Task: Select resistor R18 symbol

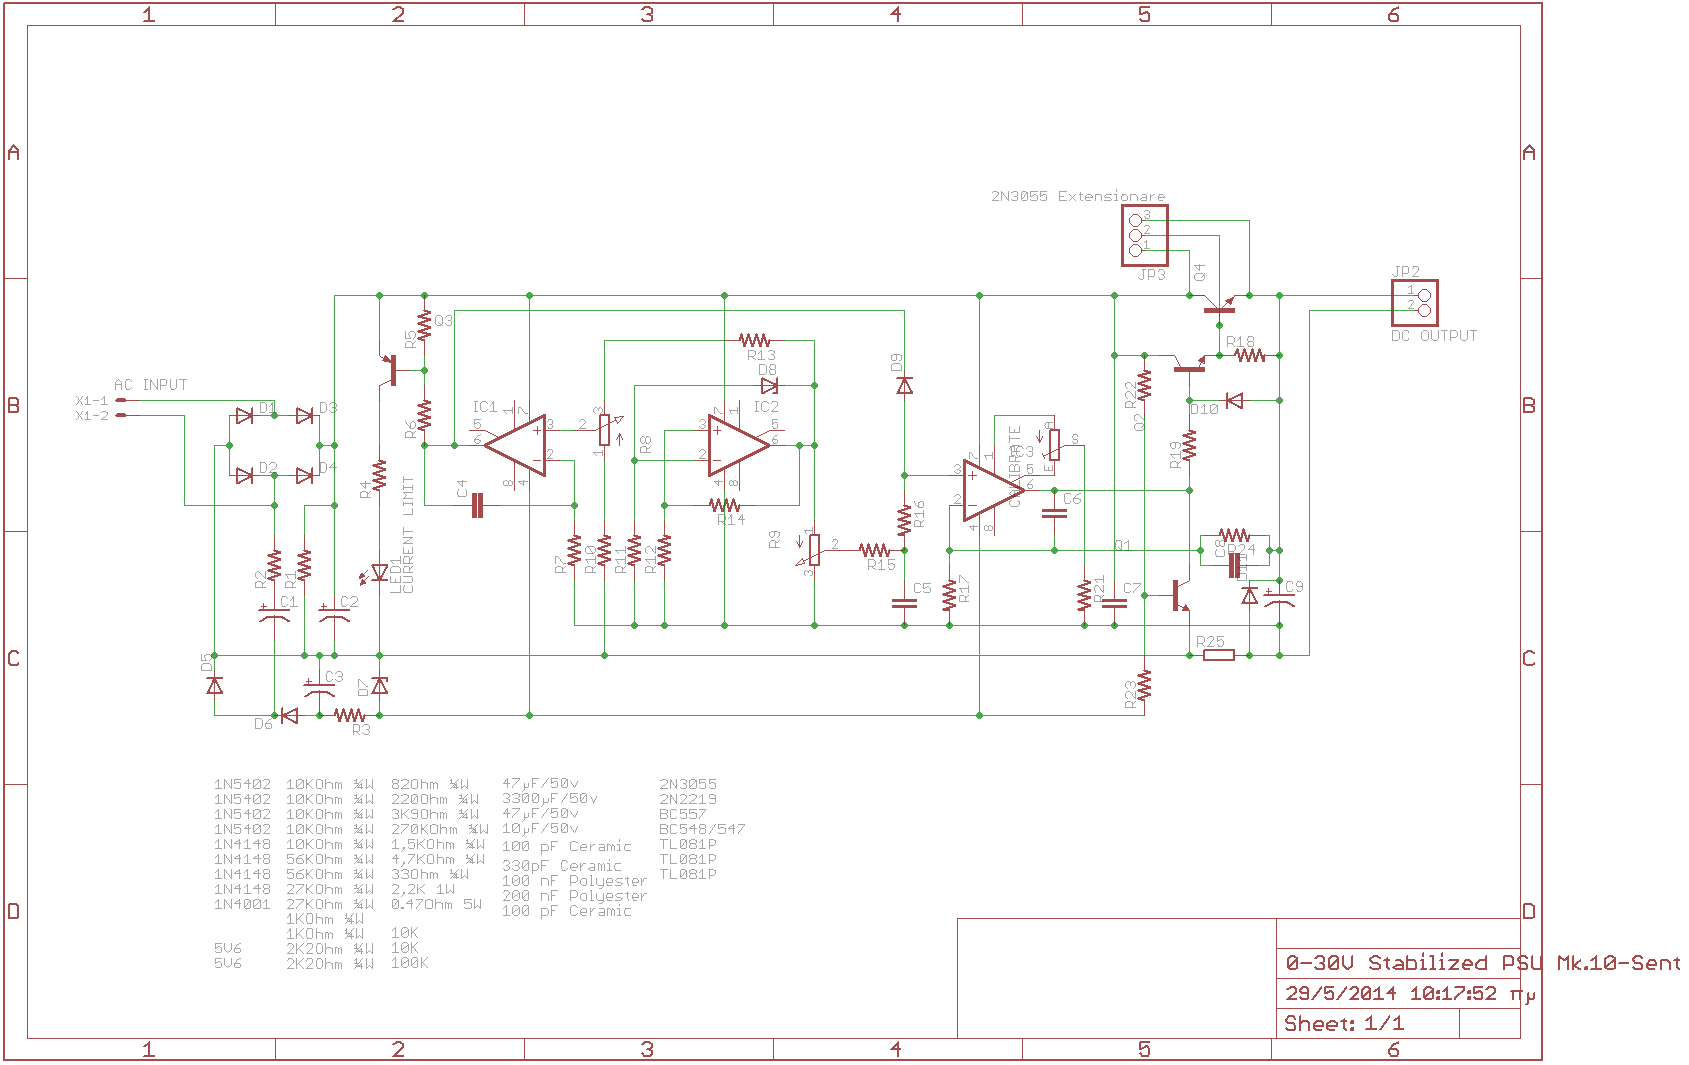Action: pyautogui.click(x=1249, y=355)
